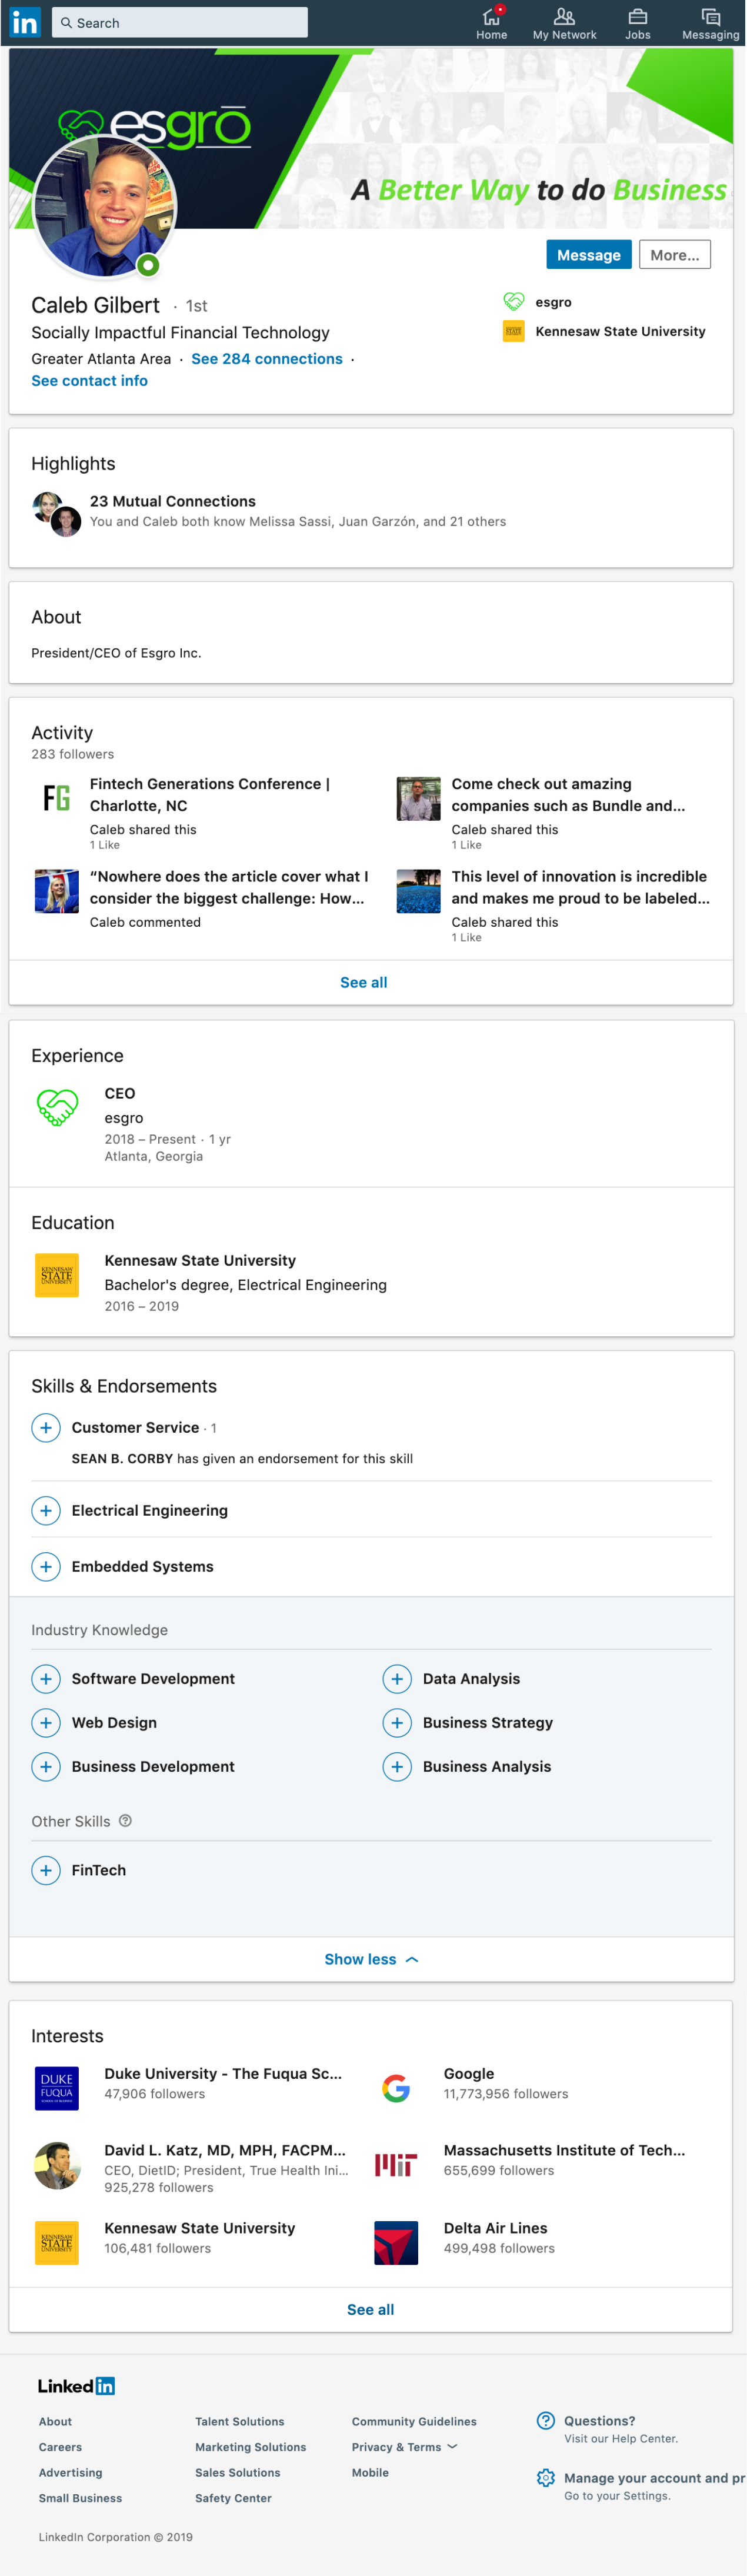747x2576 pixels.
Task: Expand the Privacy & Terms footer dropdown
Action: [405, 2446]
